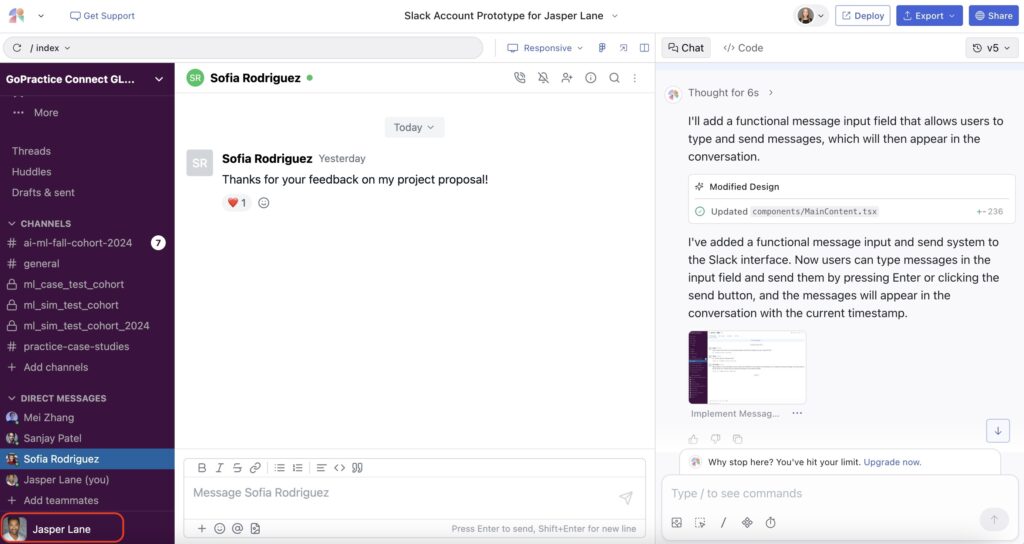This screenshot has width=1024, height=544.
Task: Click the search icon in chat header
Action: click(x=615, y=78)
